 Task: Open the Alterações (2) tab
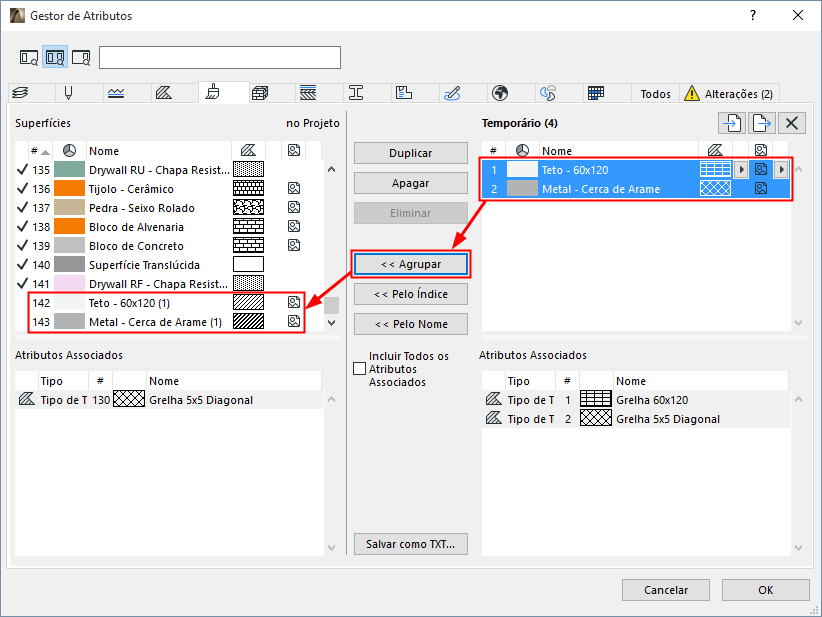pyautogui.click(x=729, y=94)
